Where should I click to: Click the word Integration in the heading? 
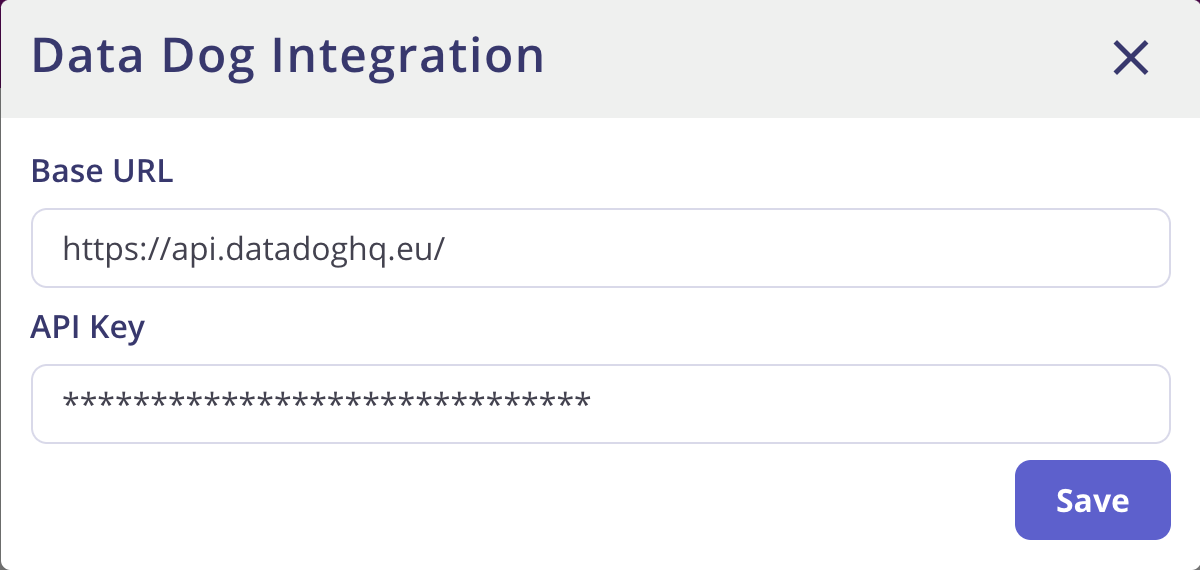409,56
